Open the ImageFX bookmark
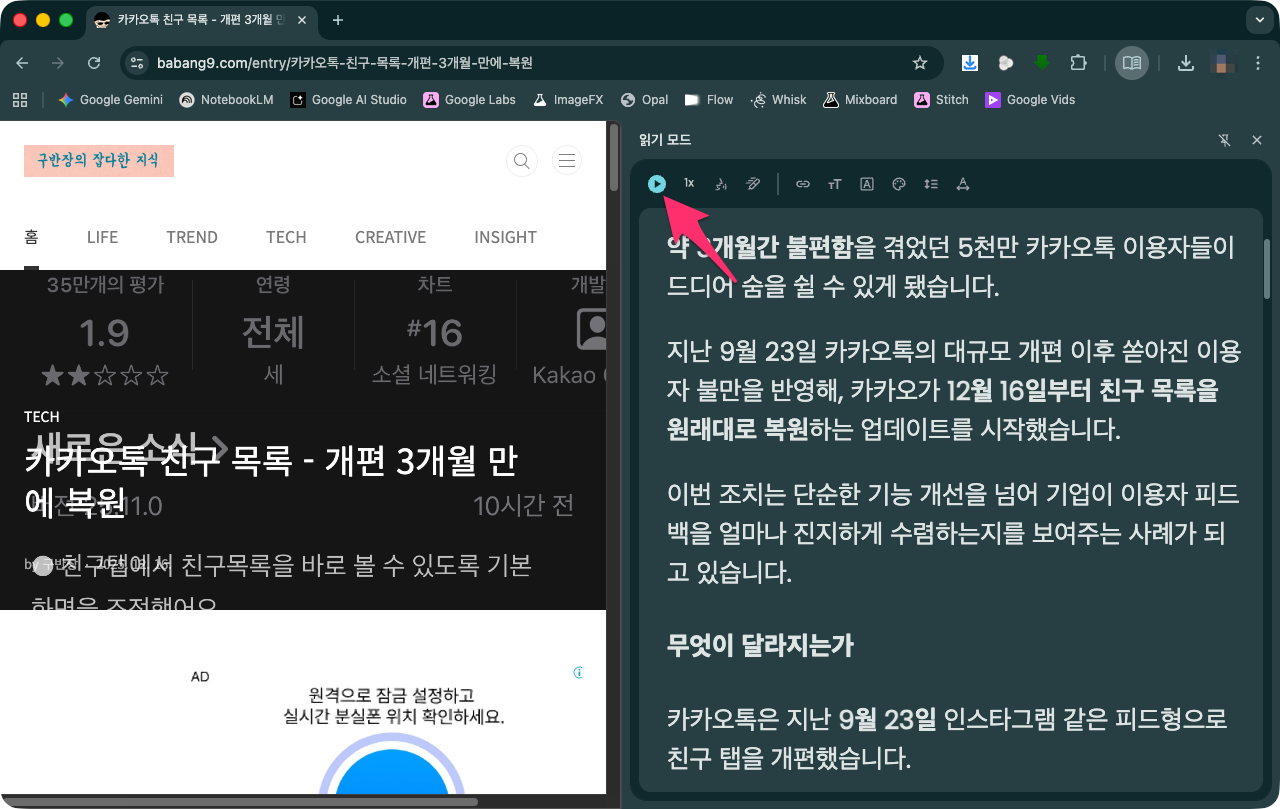This screenshot has height=809, width=1280. pos(567,100)
